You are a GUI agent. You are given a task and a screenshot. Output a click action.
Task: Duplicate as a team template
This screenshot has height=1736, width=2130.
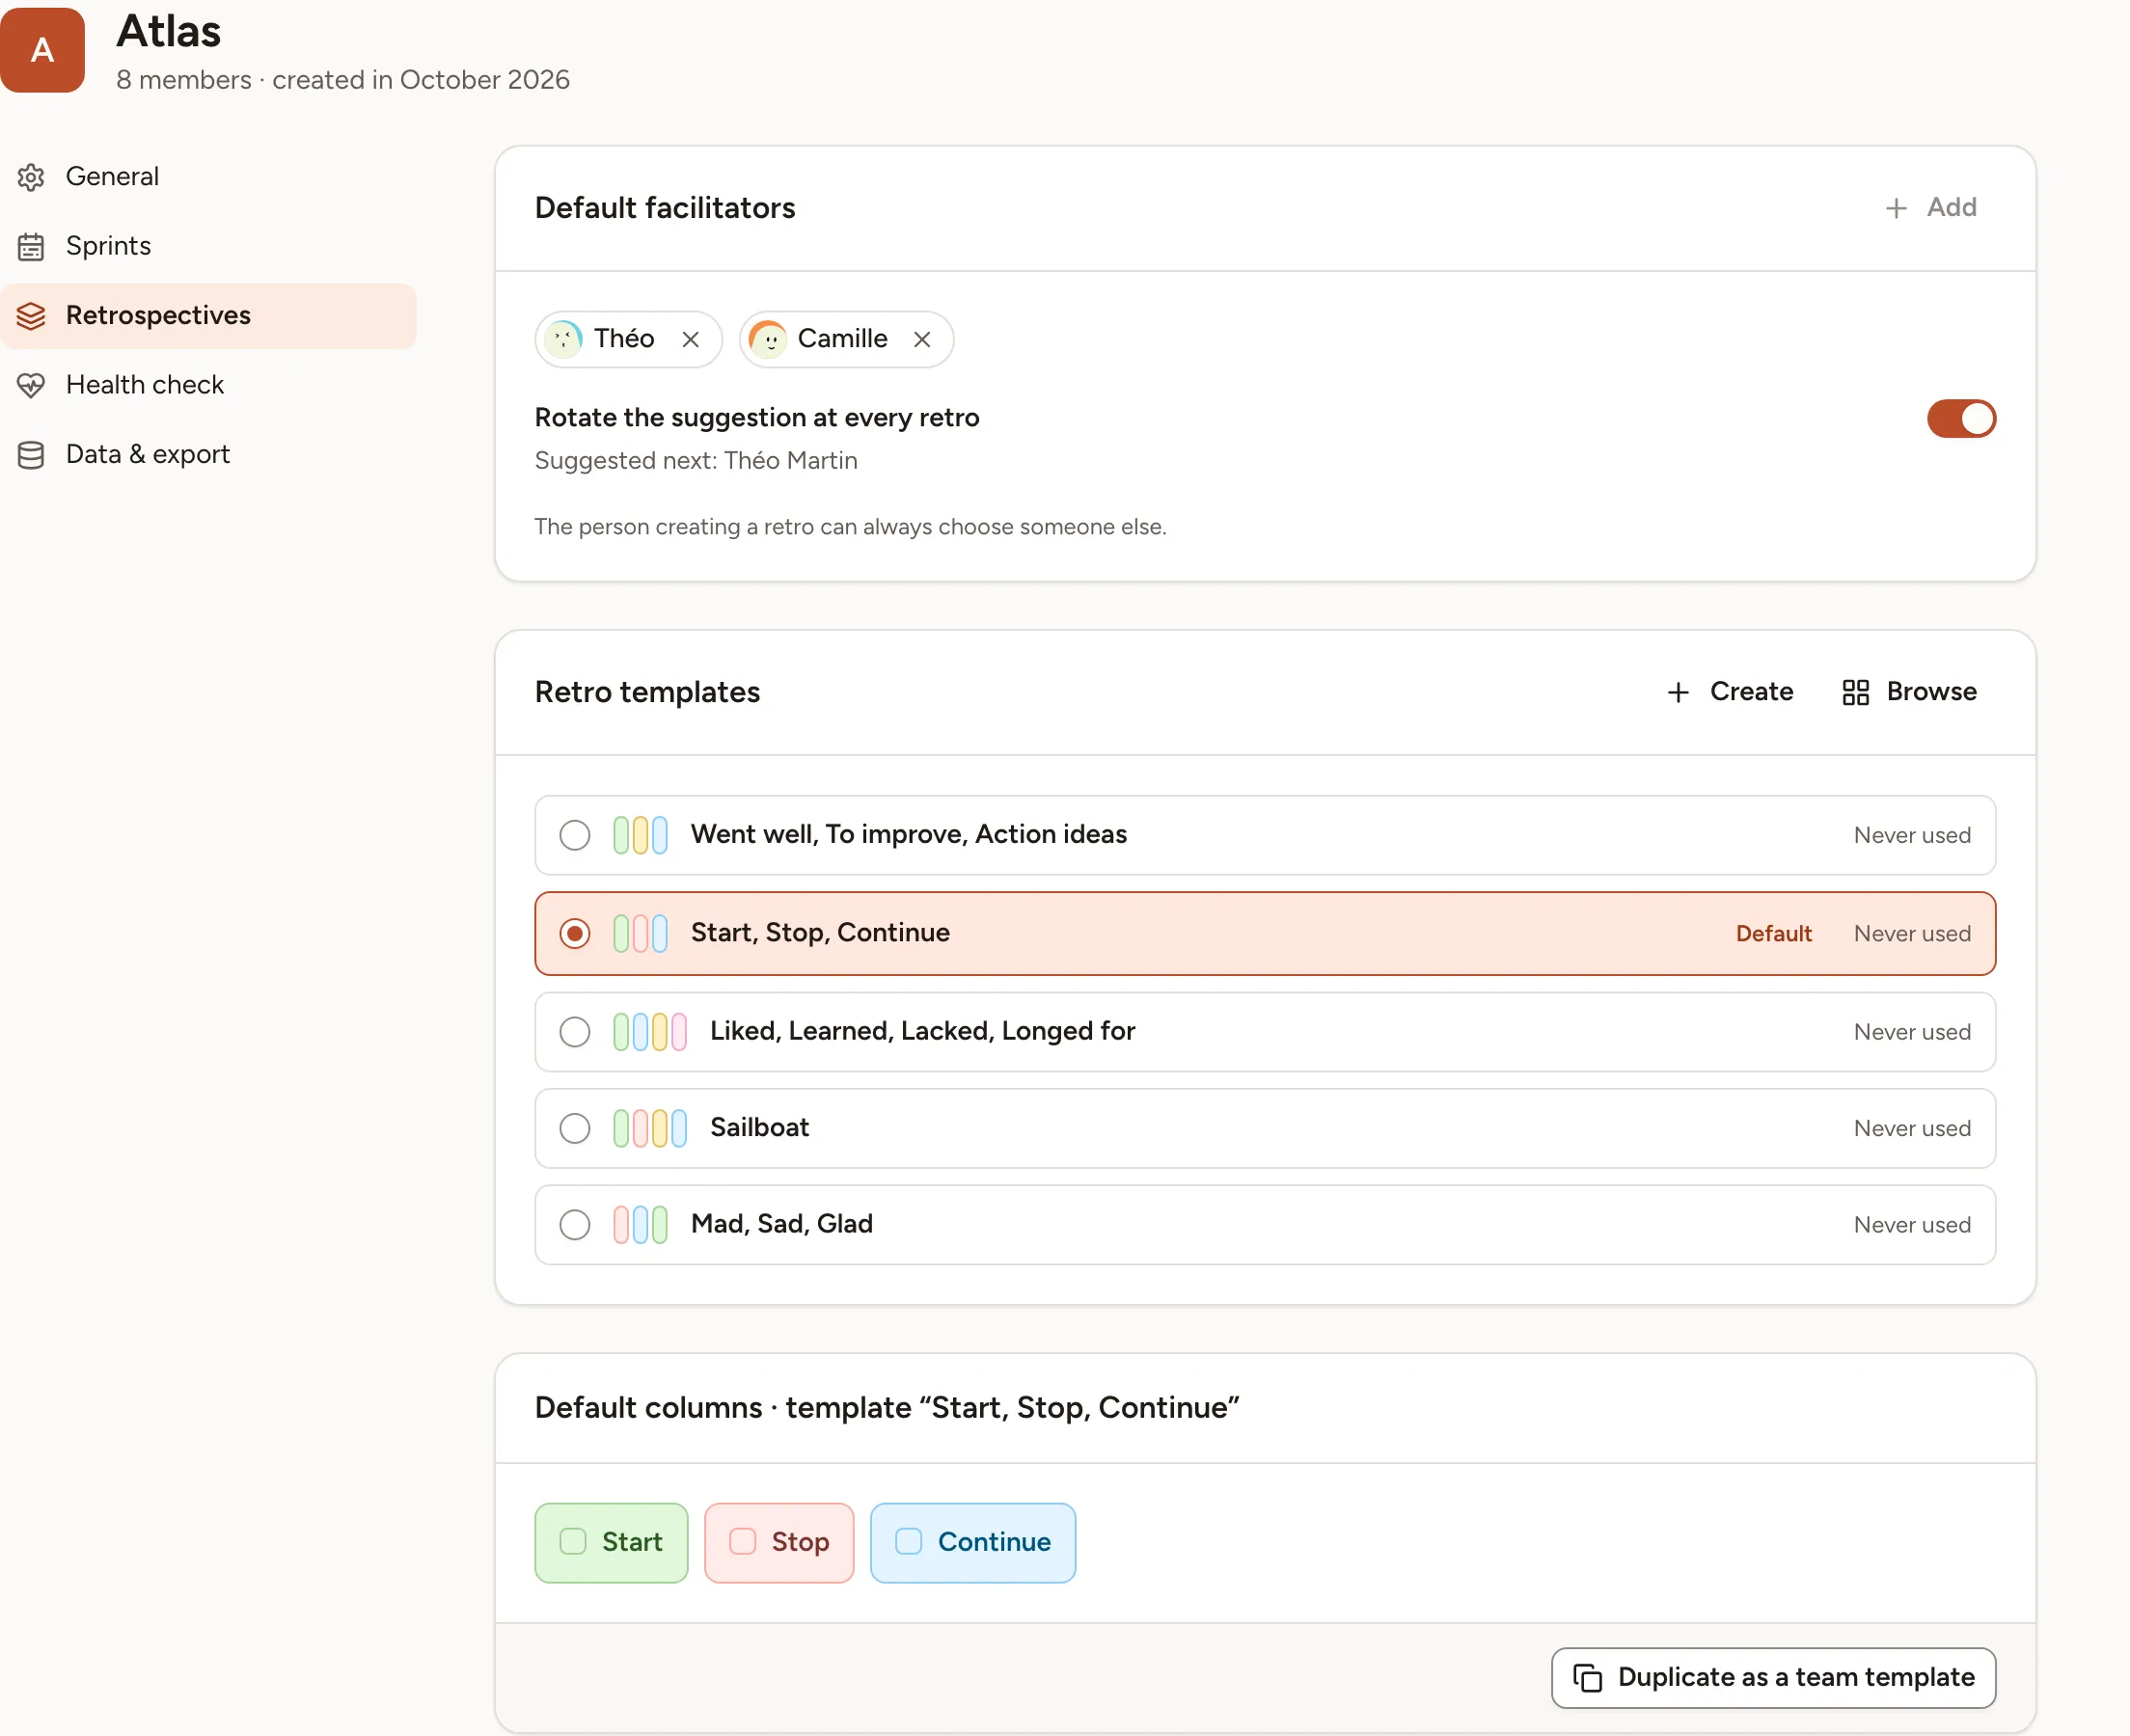1773,1677
